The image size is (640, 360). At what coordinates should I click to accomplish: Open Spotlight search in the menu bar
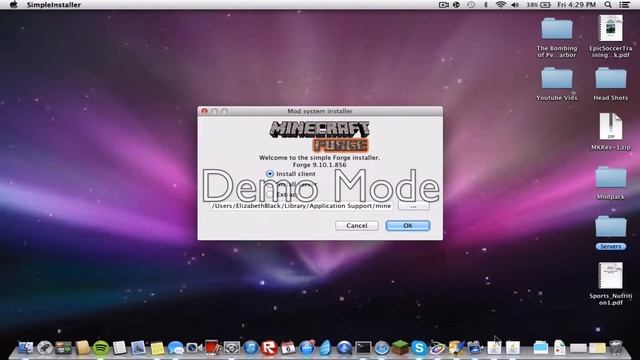click(608, 5)
